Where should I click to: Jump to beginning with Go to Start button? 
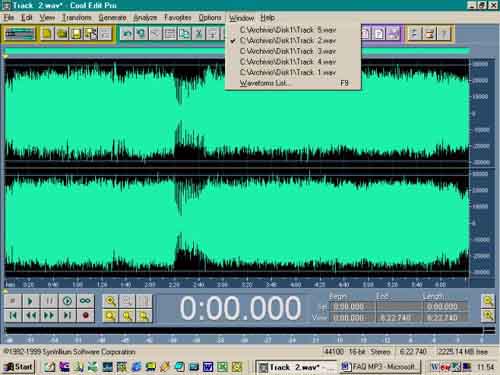pyautogui.click(x=13, y=315)
